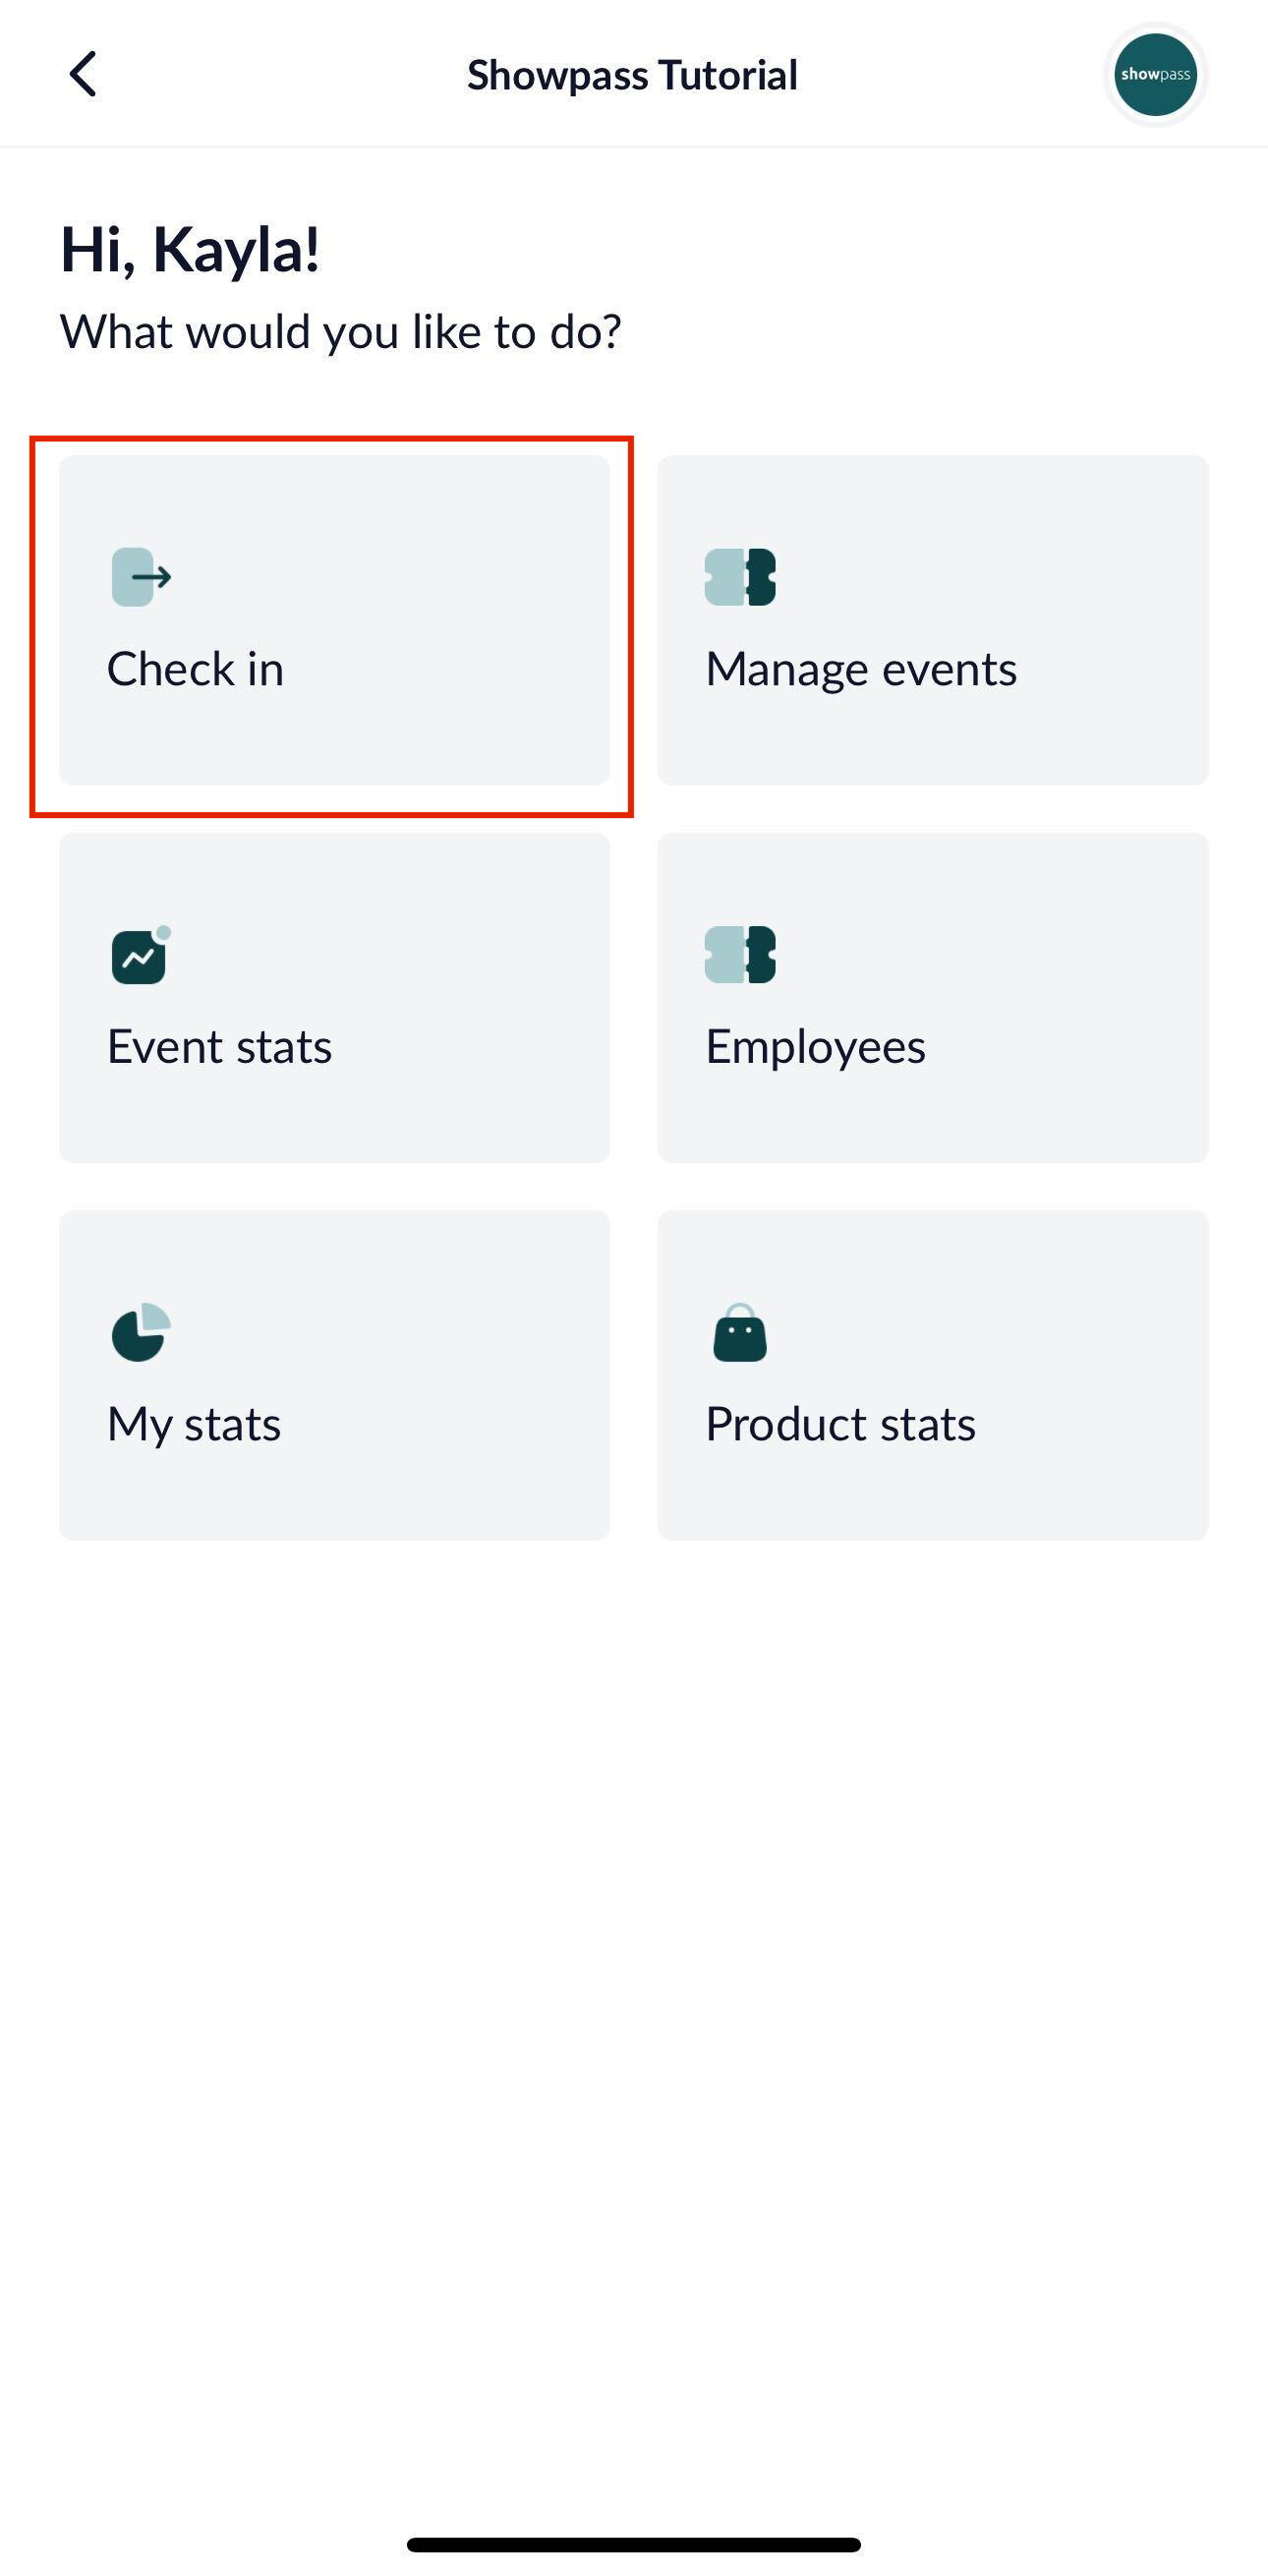
Task: Open the Event stats label
Action: coord(220,1046)
